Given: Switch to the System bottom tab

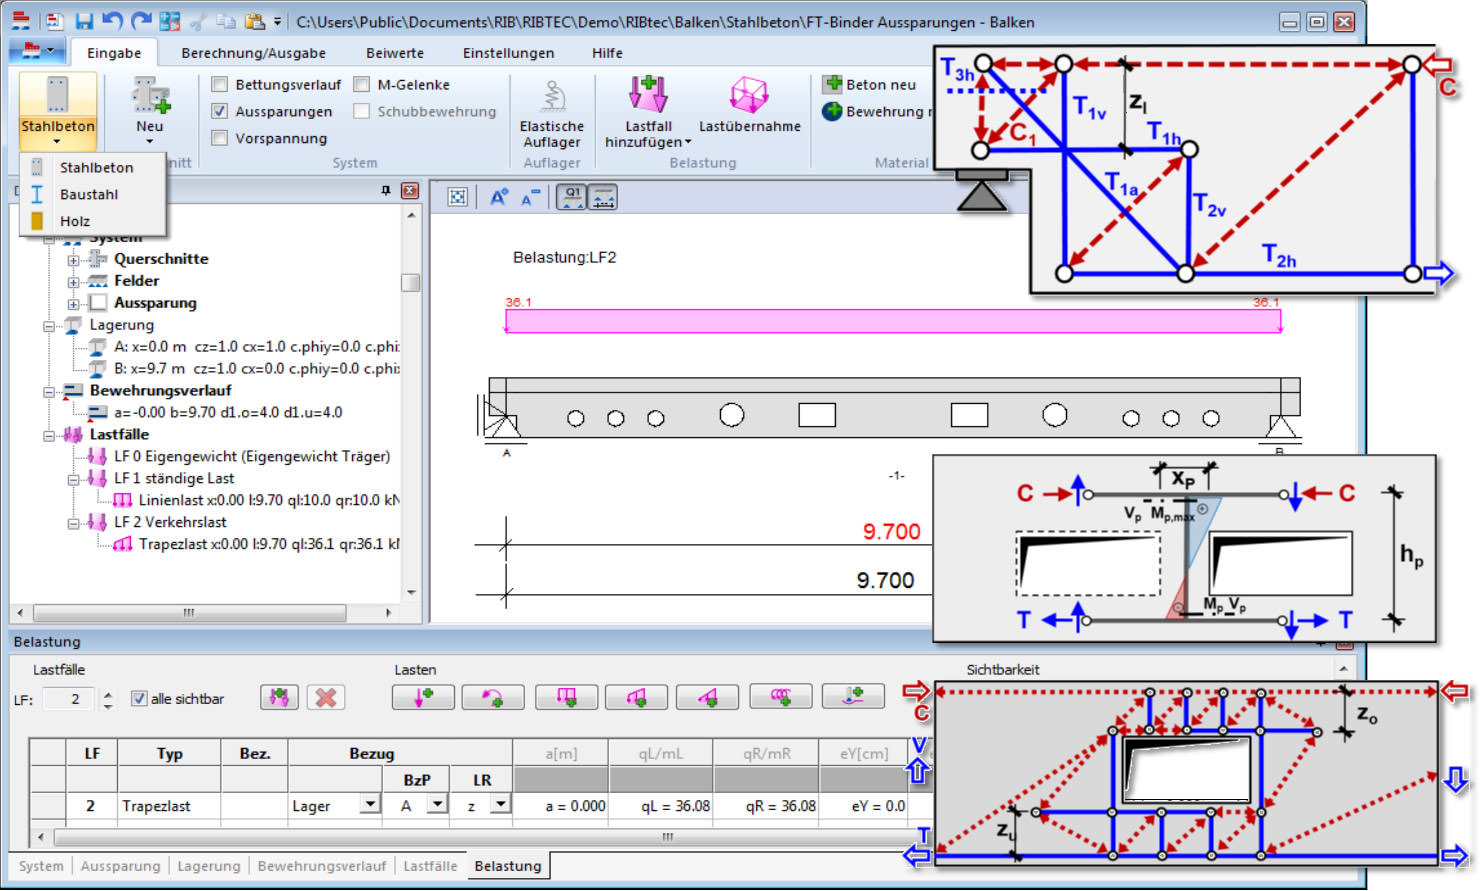Looking at the screenshot, I should click(41, 866).
